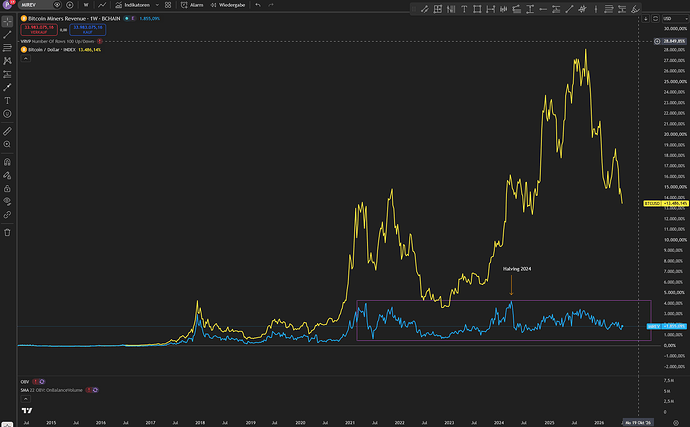
Task: Select the horizontal ray tool in favorites bar
Action: tap(543, 9)
